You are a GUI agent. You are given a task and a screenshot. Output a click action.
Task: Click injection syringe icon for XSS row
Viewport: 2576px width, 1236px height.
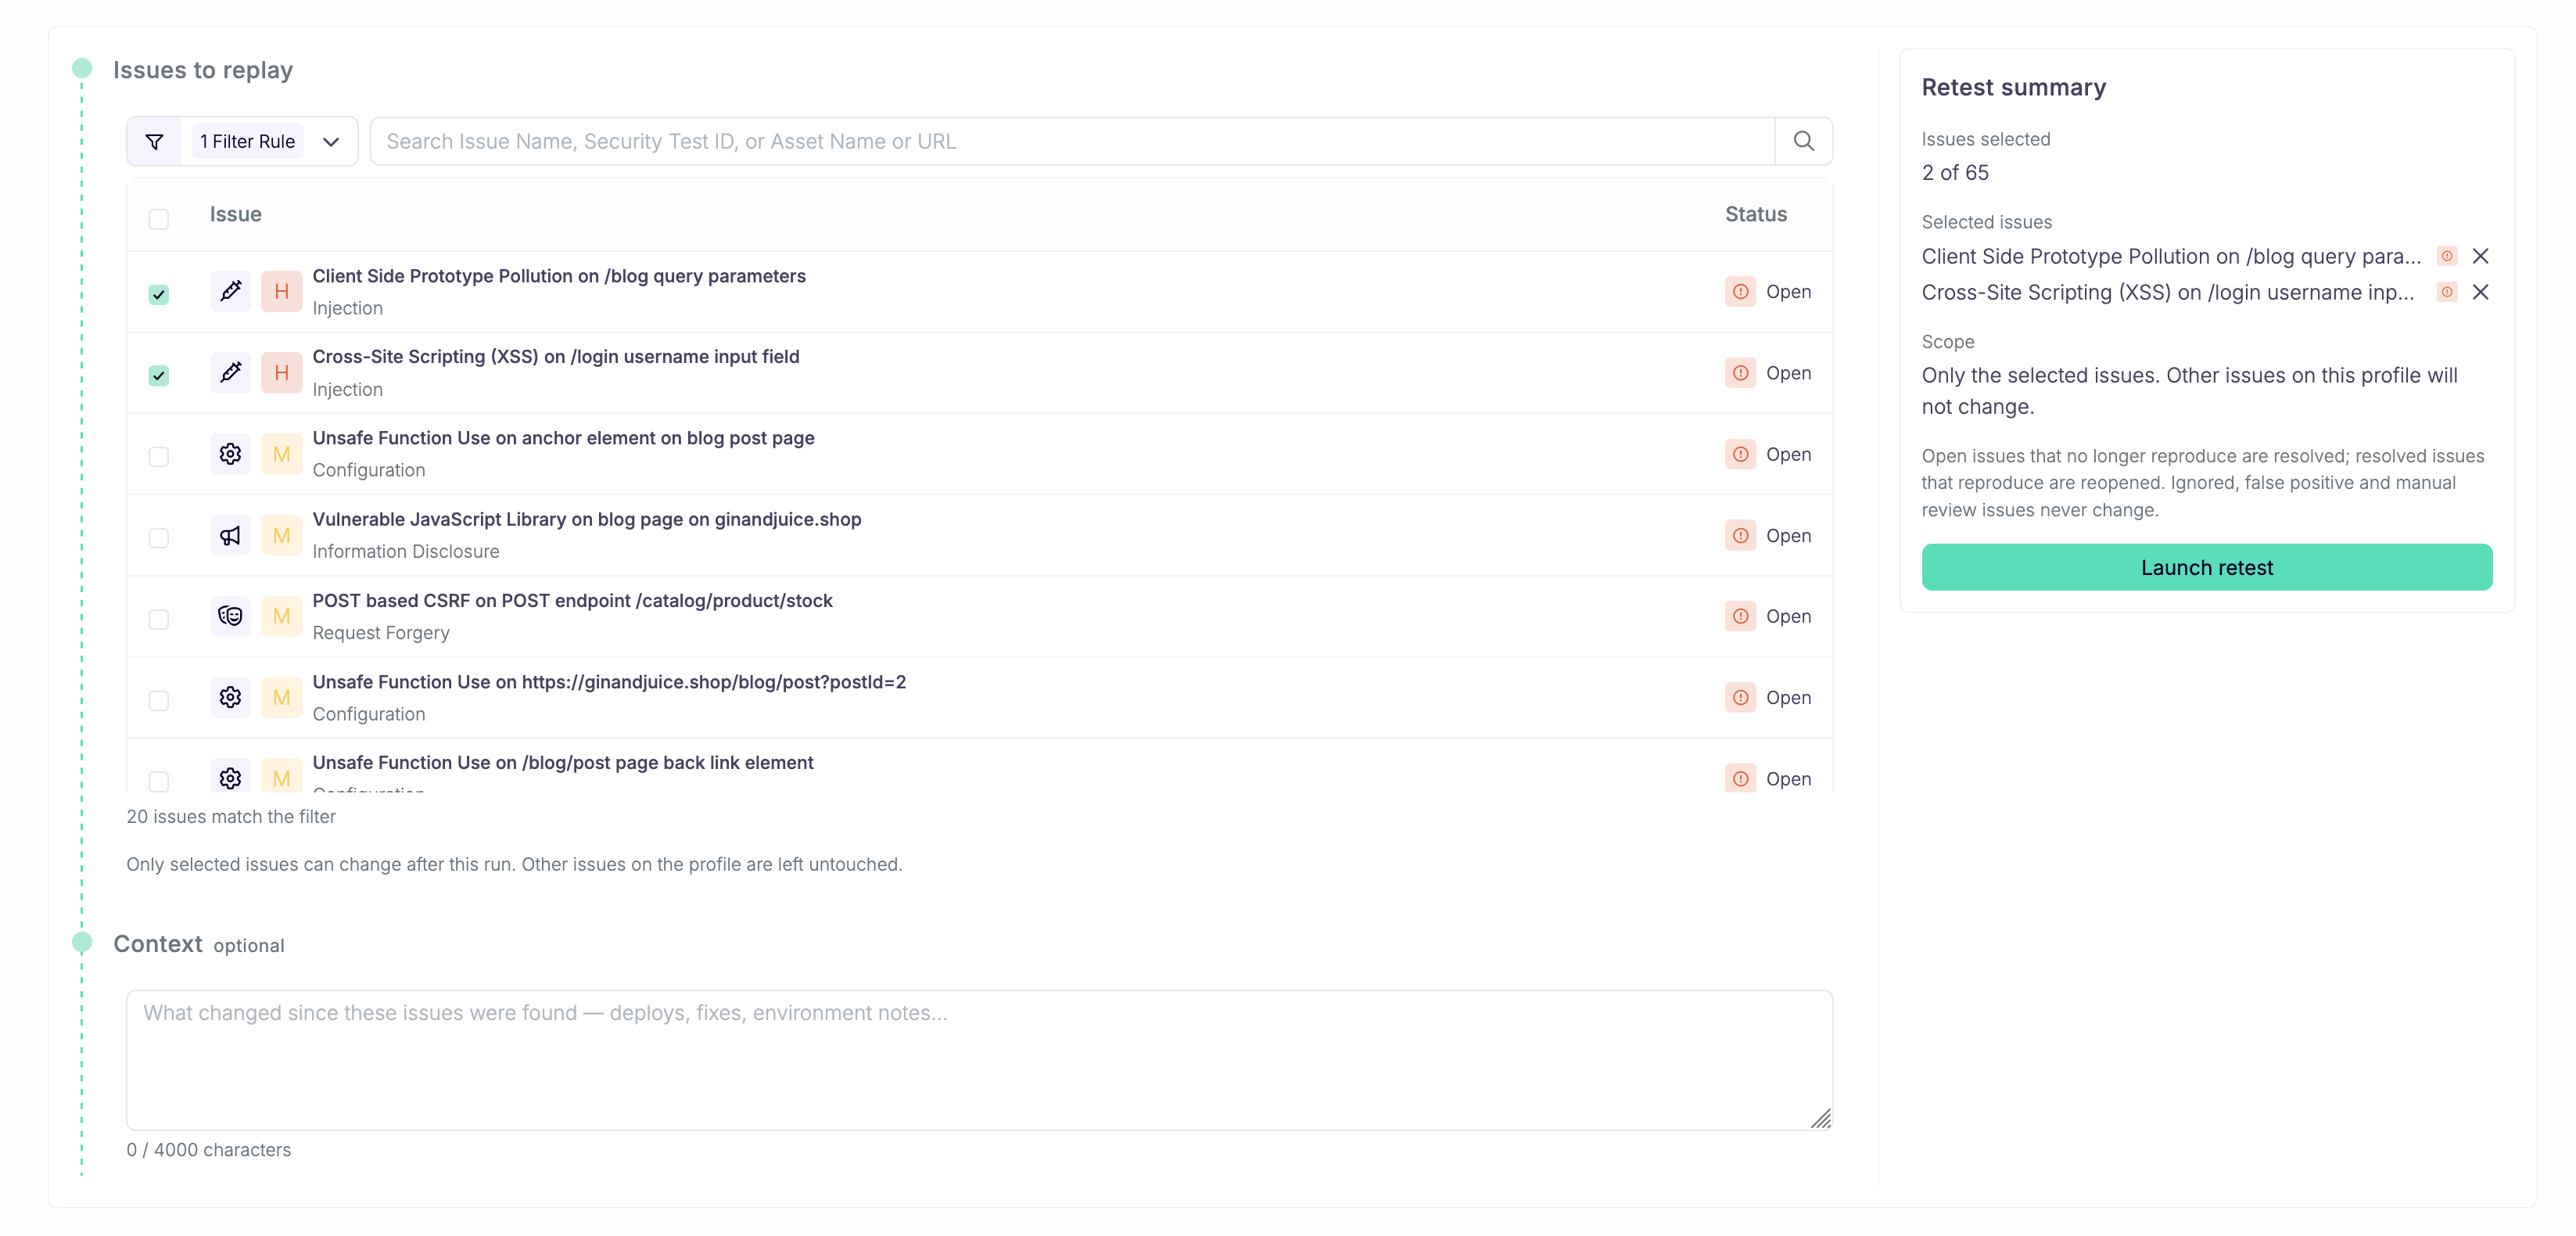tap(230, 372)
